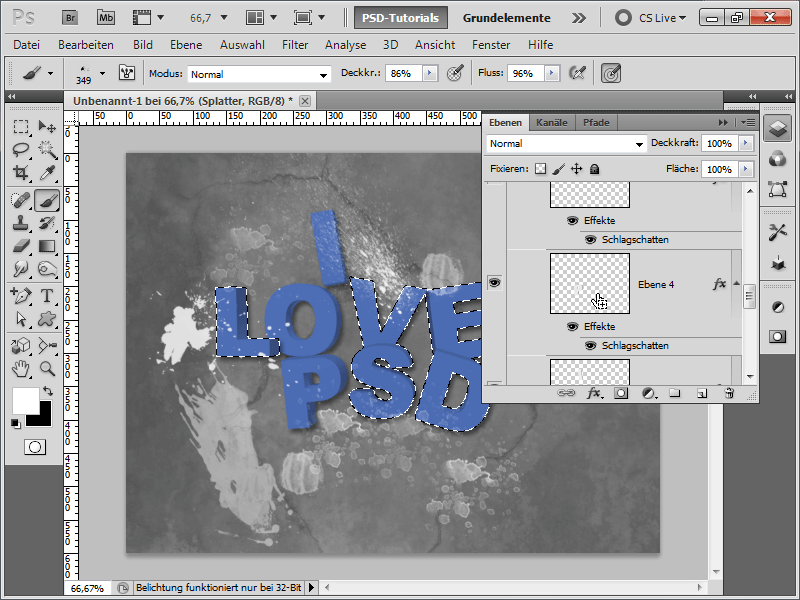The width and height of the screenshot is (800, 600).
Task: Select the Magic Wand tool
Action: click(47, 149)
